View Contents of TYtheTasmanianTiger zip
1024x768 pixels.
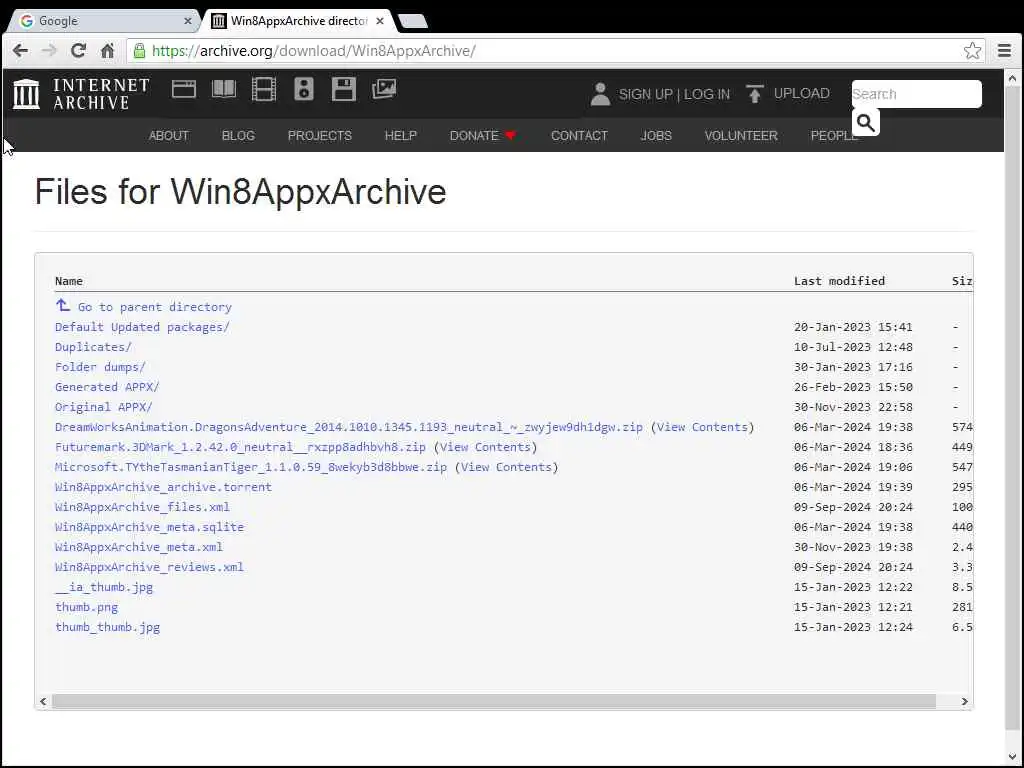(506, 467)
